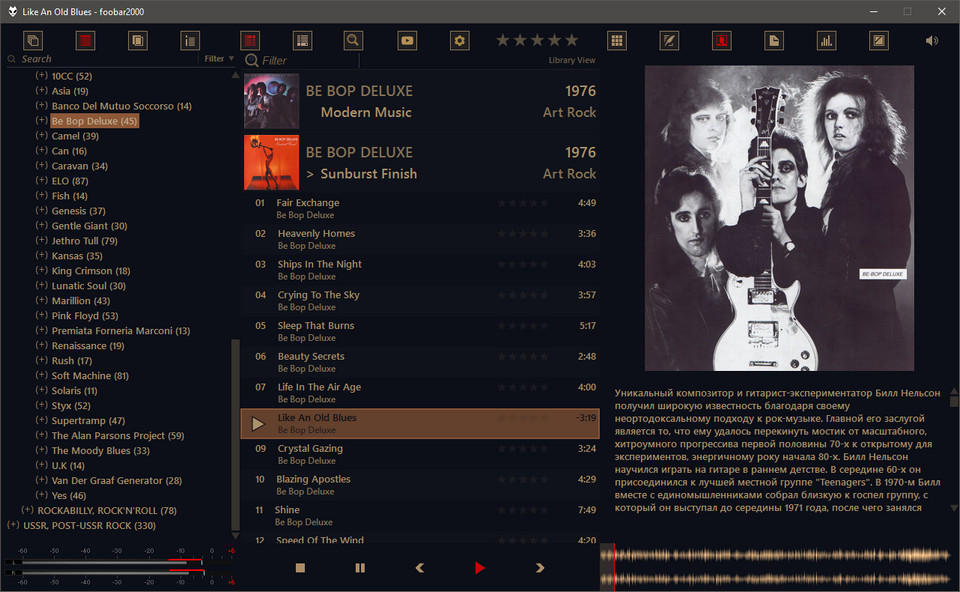Skip to next track arrow

click(540, 568)
